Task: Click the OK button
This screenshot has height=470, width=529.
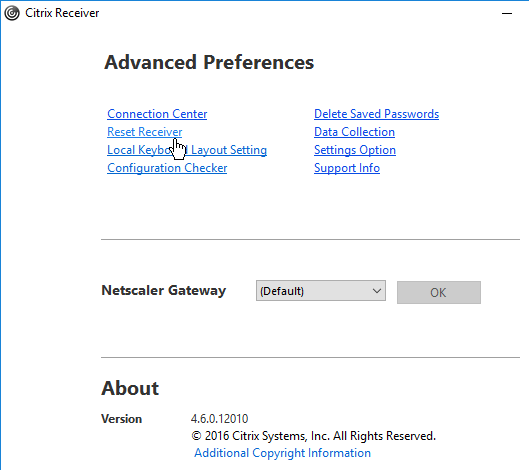Action: pyautogui.click(x=439, y=293)
